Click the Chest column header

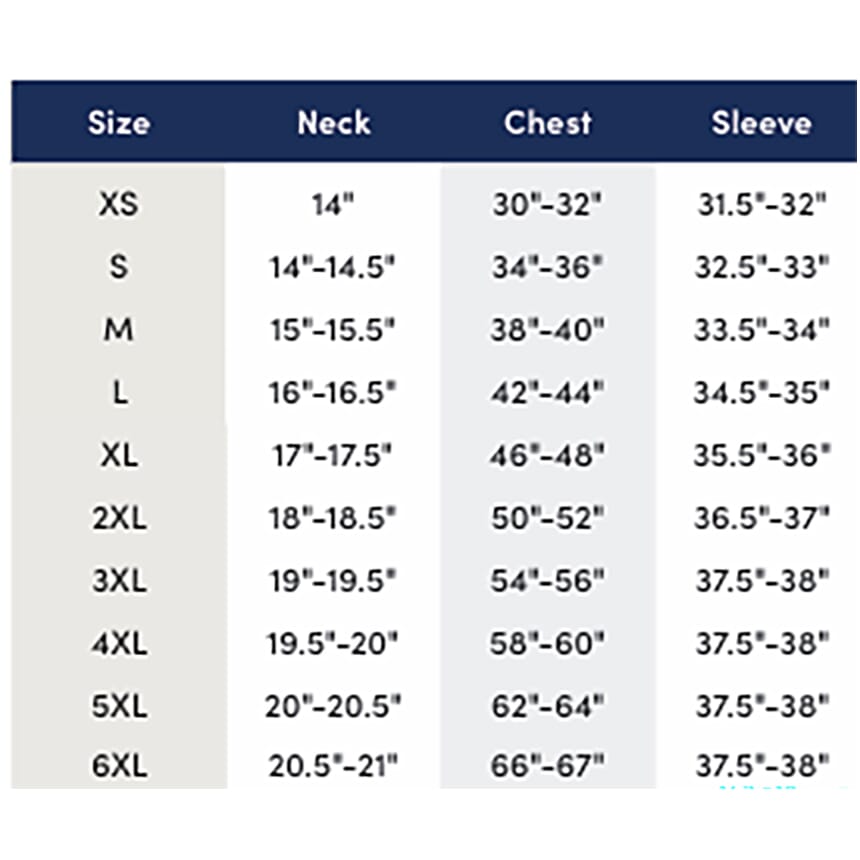click(548, 122)
